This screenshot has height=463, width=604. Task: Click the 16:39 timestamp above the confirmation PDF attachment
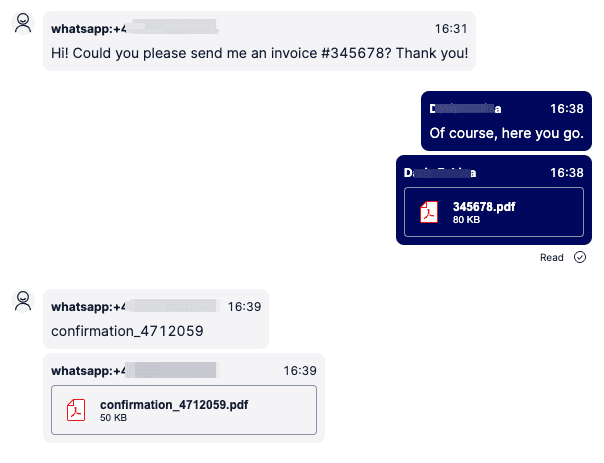(x=300, y=370)
